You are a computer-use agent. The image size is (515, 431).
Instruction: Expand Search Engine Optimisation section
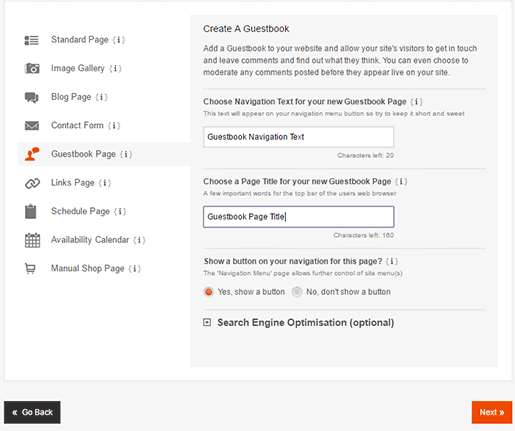[305, 323]
